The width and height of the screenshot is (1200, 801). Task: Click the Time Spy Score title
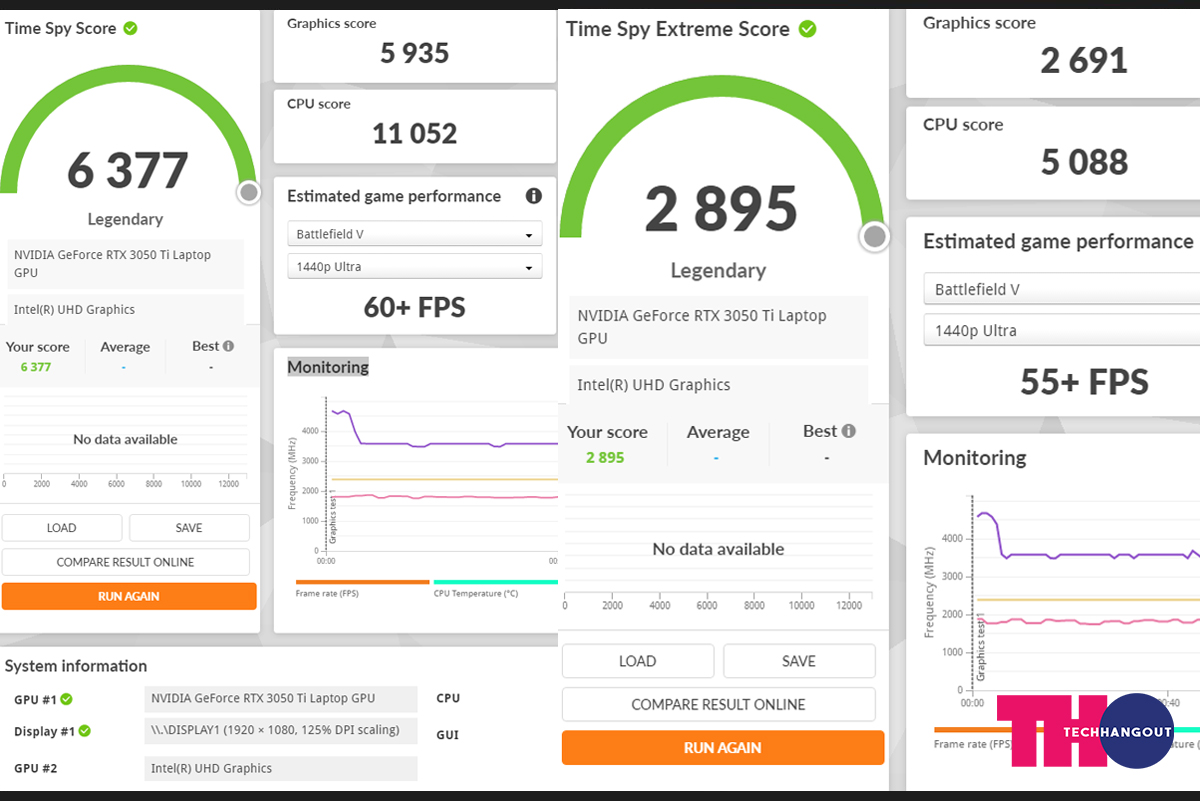pyautogui.click(x=60, y=28)
